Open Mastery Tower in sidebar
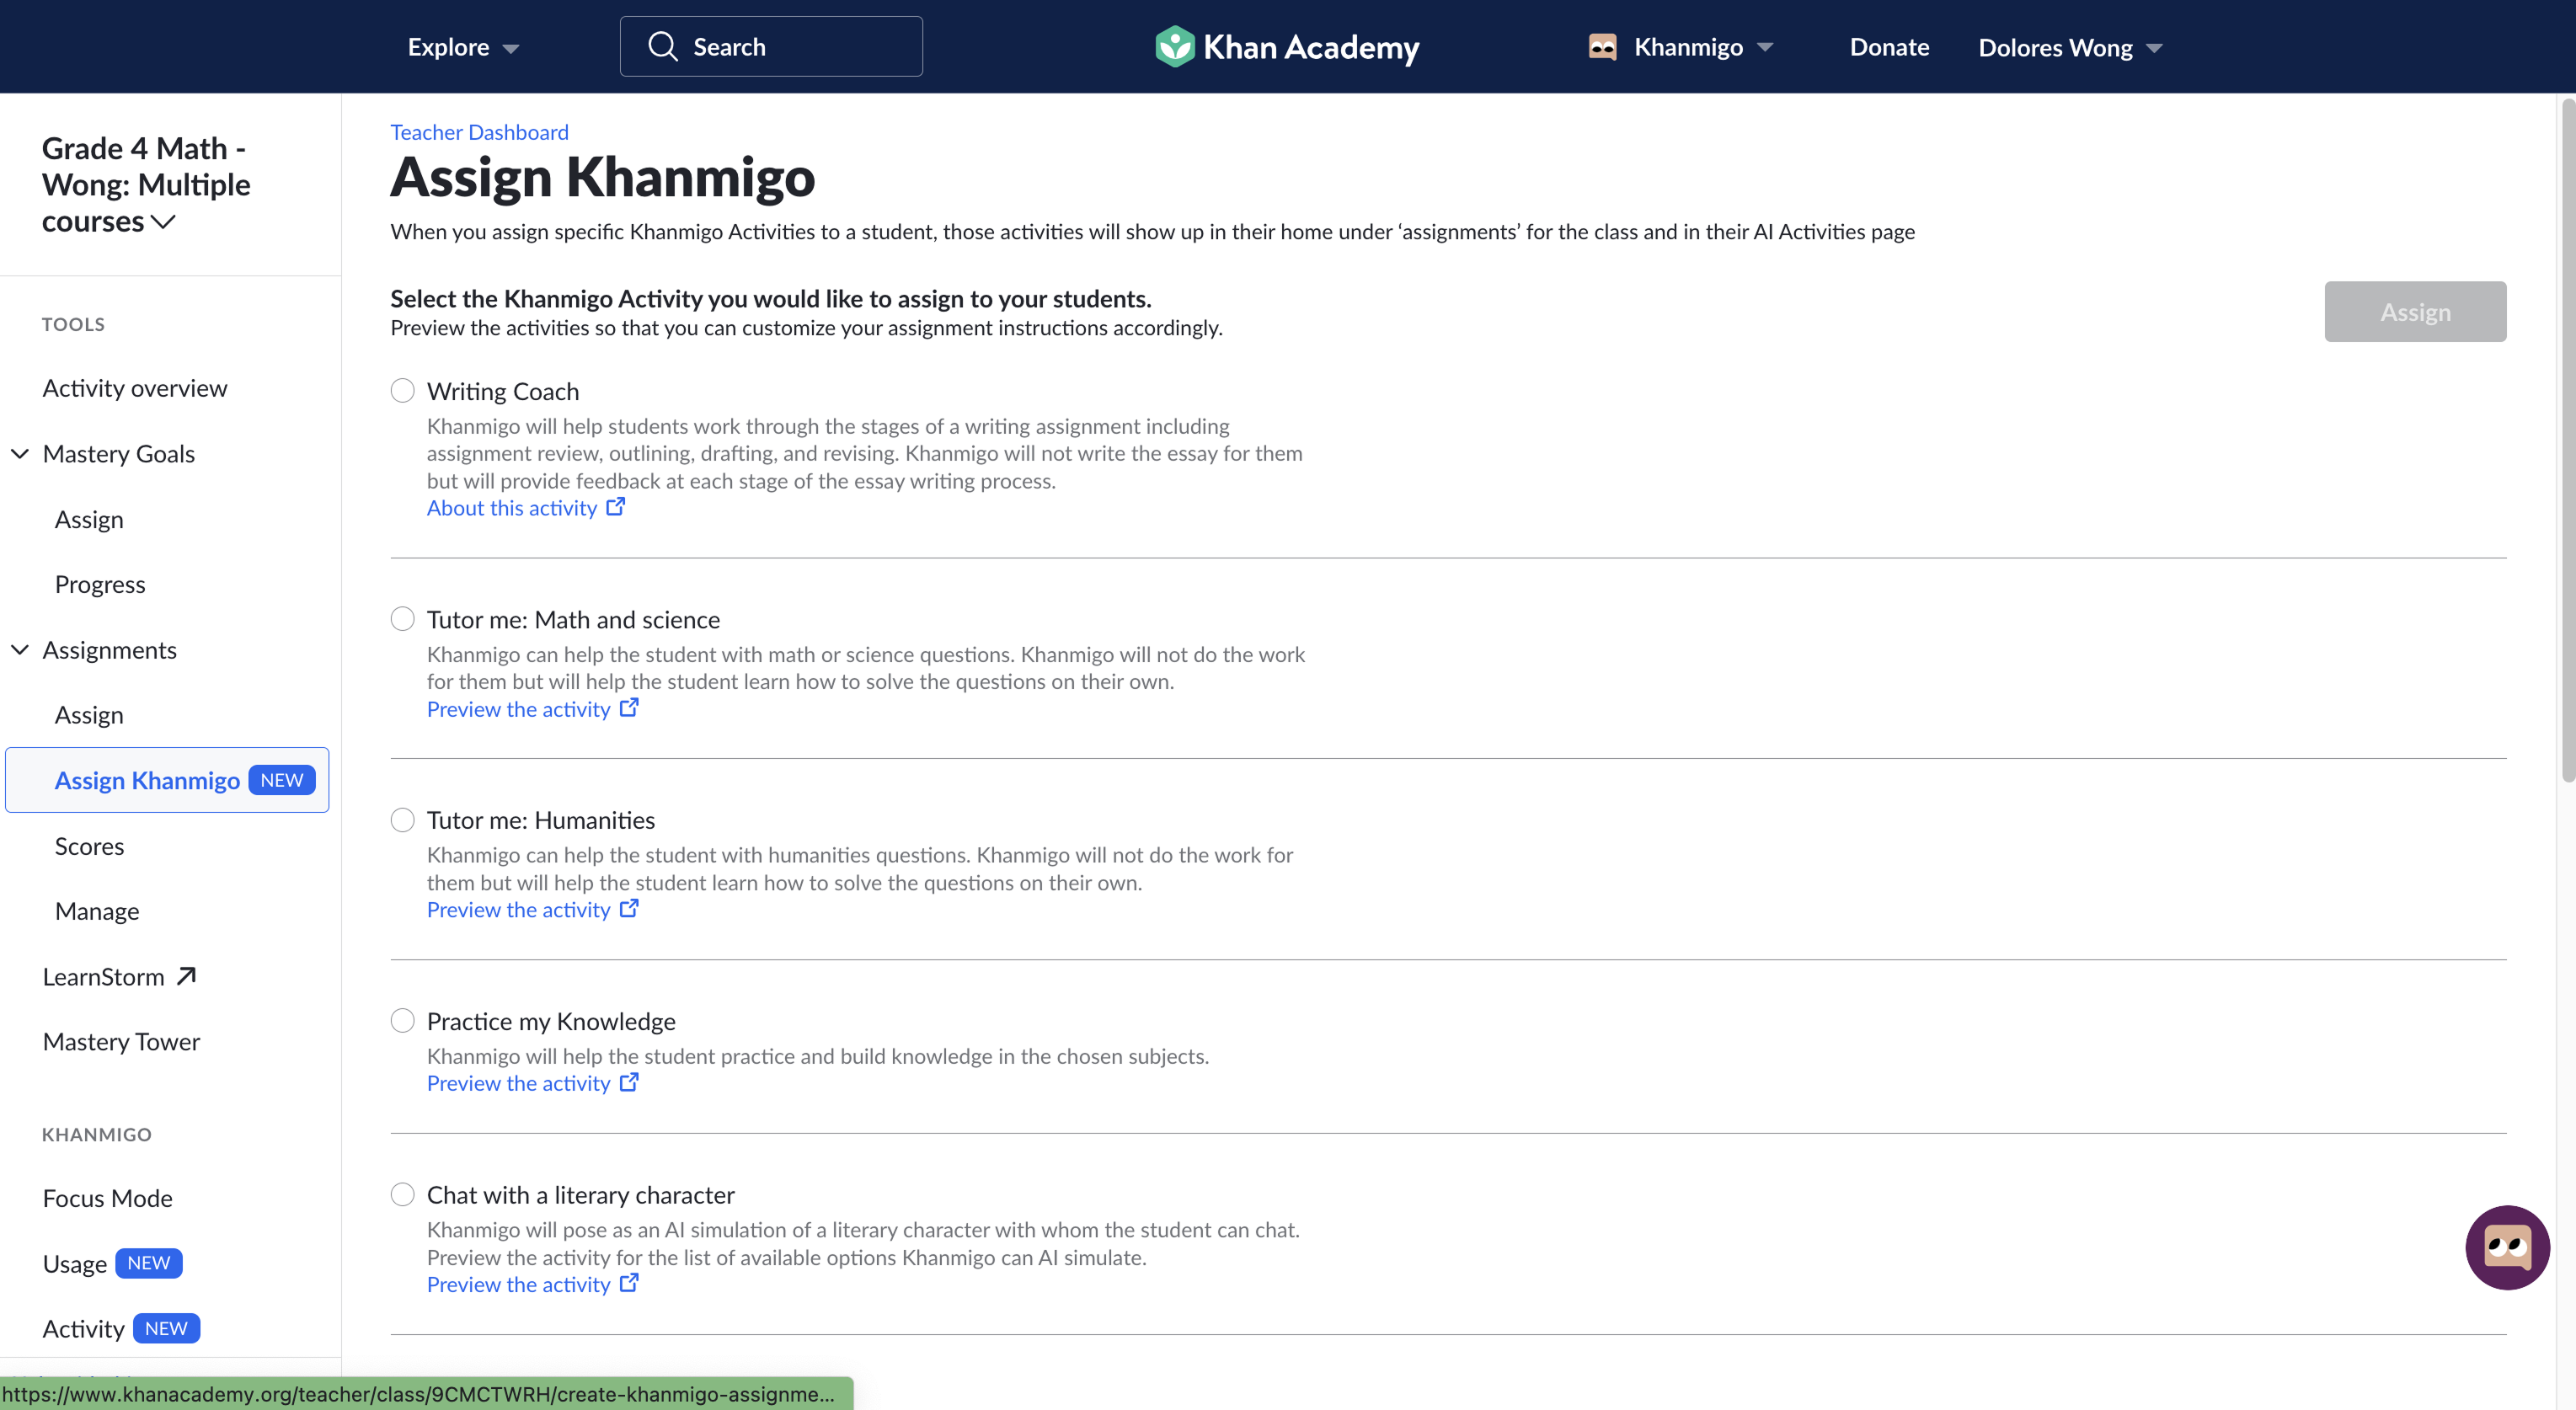 click(121, 1042)
